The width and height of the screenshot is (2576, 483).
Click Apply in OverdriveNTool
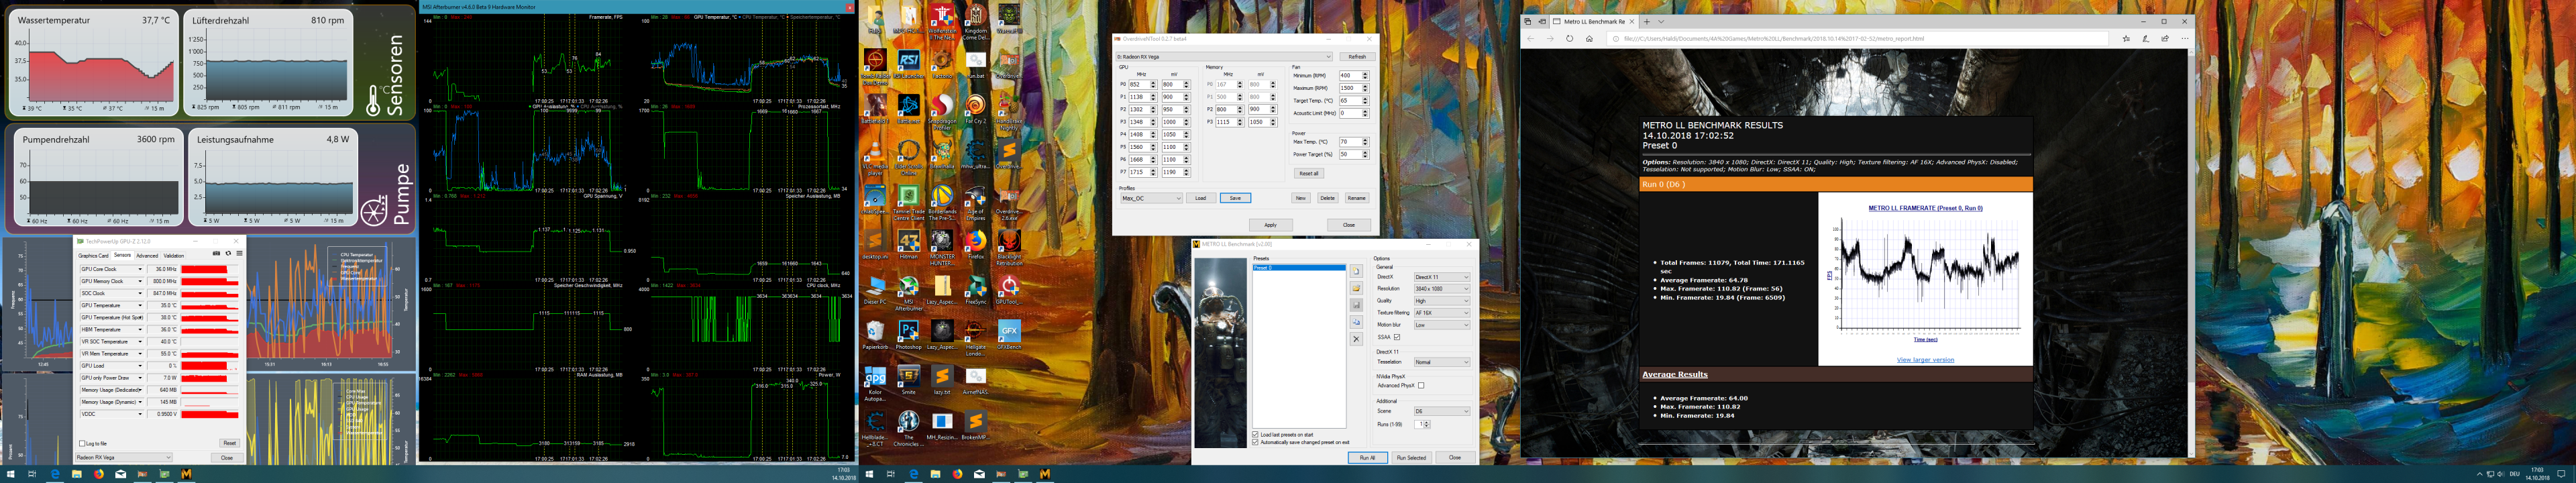1270,225
